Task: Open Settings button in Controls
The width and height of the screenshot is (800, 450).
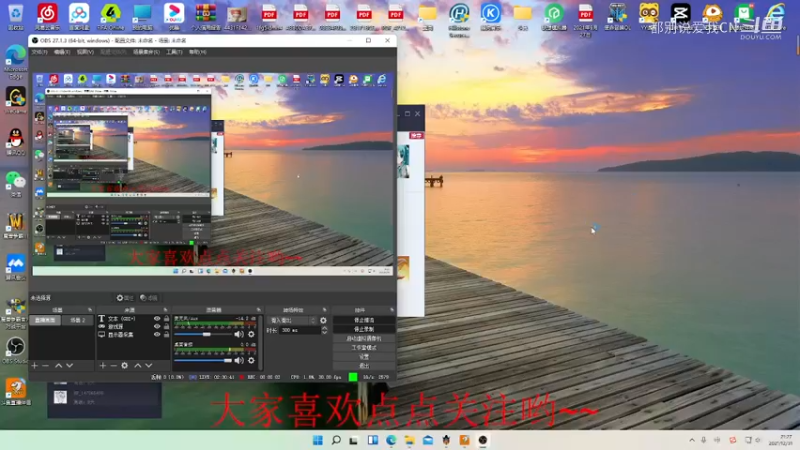Action: [x=364, y=357]
